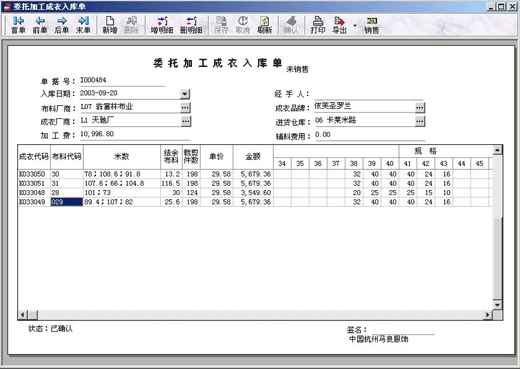Click the size 38 column header
Image resolution: width=520 pixels, height=369 pixels.
(354, 164)
